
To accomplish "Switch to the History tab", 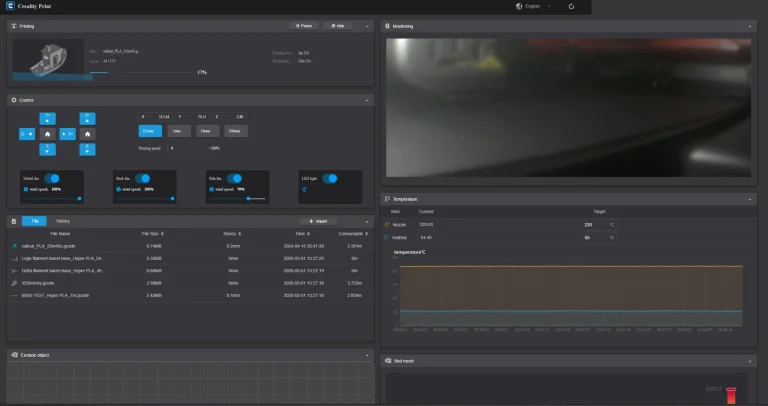I will point(63,221).
